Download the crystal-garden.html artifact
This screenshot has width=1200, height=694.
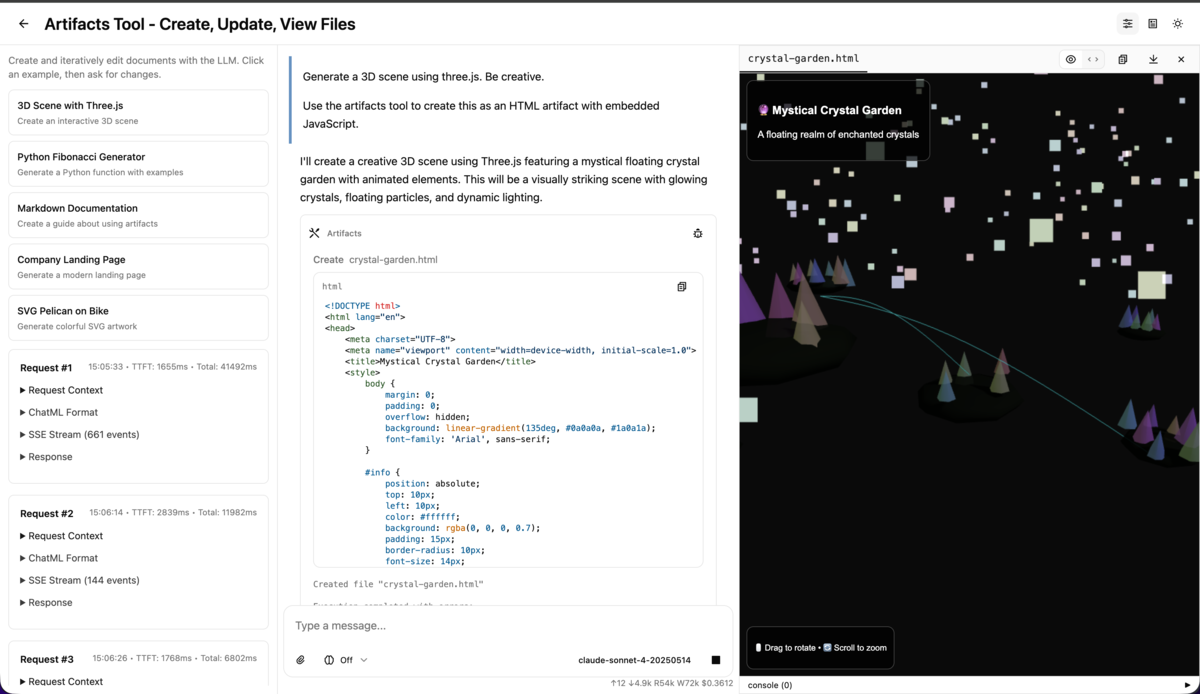(1153, 59)
